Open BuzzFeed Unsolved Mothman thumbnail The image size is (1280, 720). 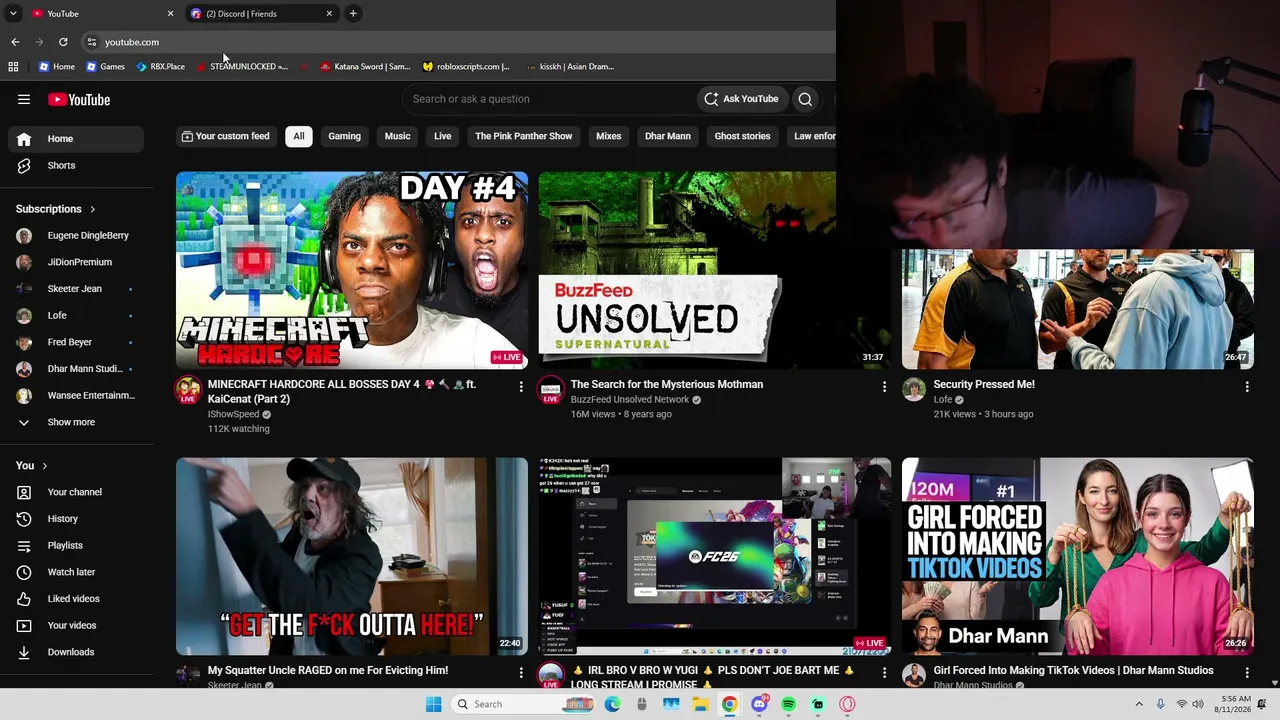pyautogui.click(x=714, y=270)
